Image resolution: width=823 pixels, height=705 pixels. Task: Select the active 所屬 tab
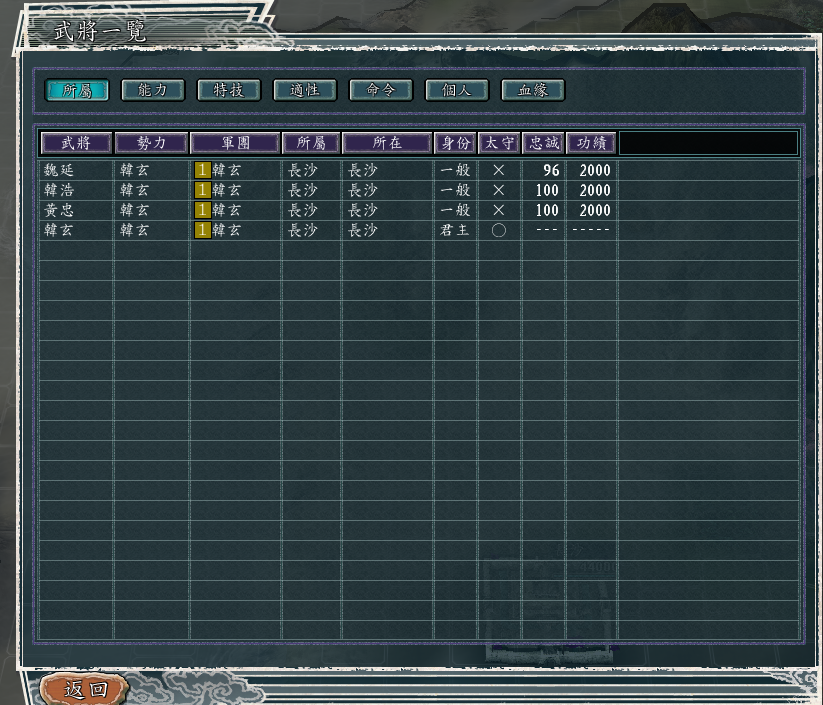pyautogui.click(x=77, y=90)
